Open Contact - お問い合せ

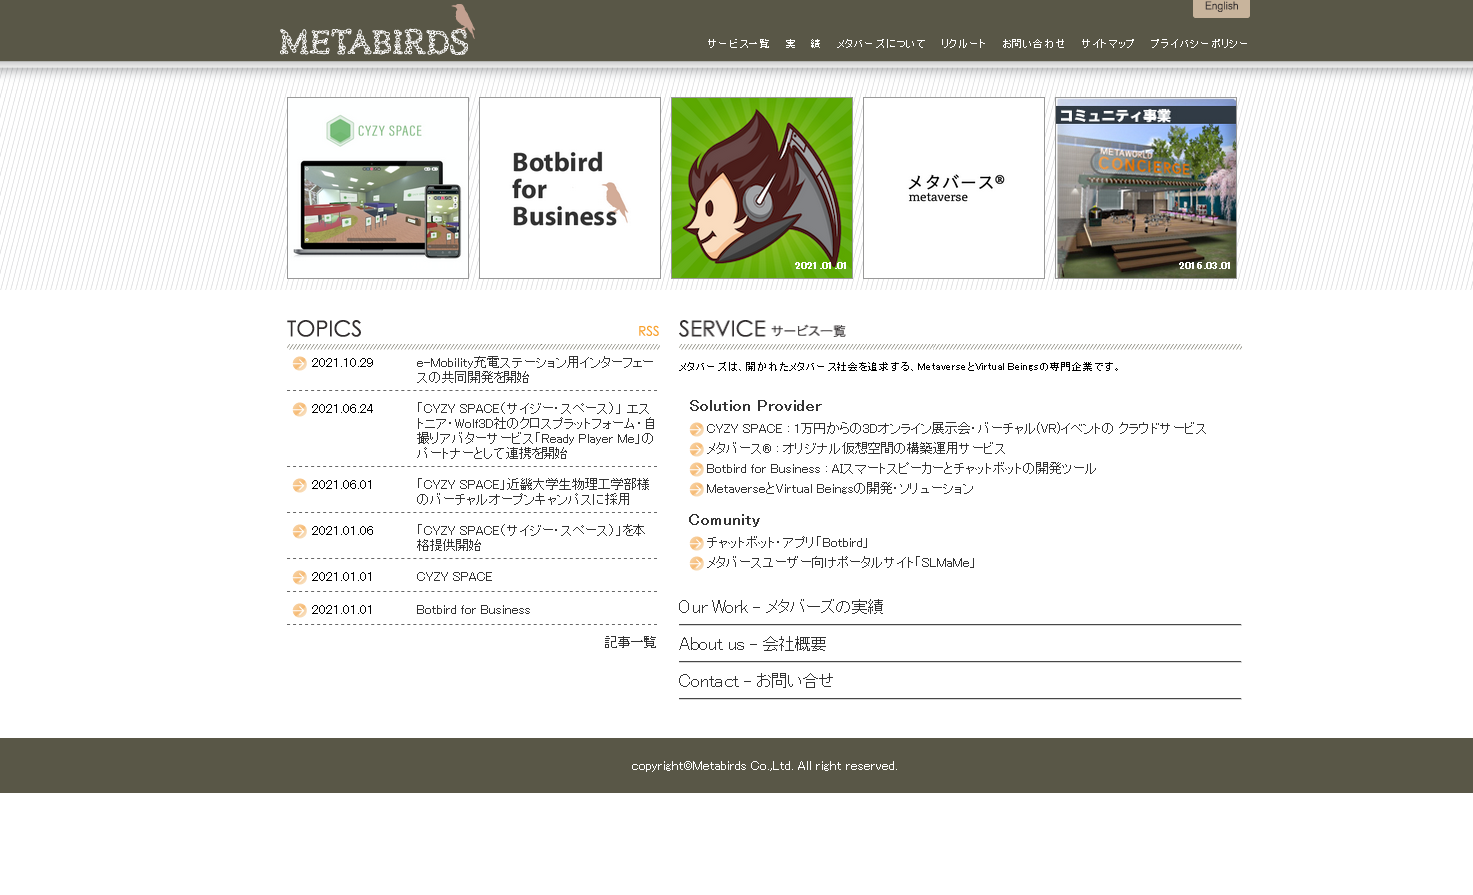coord(756,681)
